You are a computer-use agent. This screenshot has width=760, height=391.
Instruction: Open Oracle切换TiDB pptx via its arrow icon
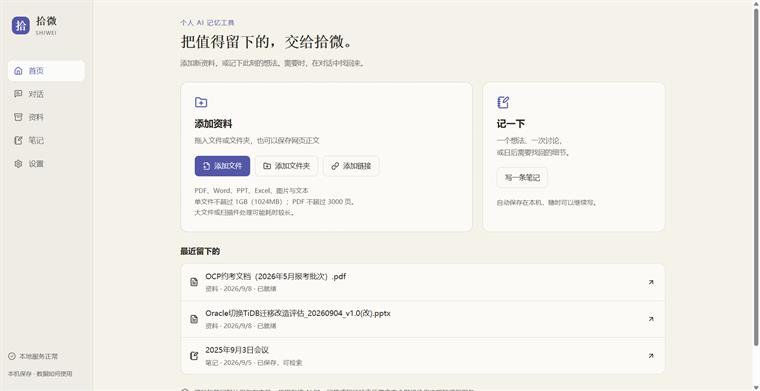(651, 319)
